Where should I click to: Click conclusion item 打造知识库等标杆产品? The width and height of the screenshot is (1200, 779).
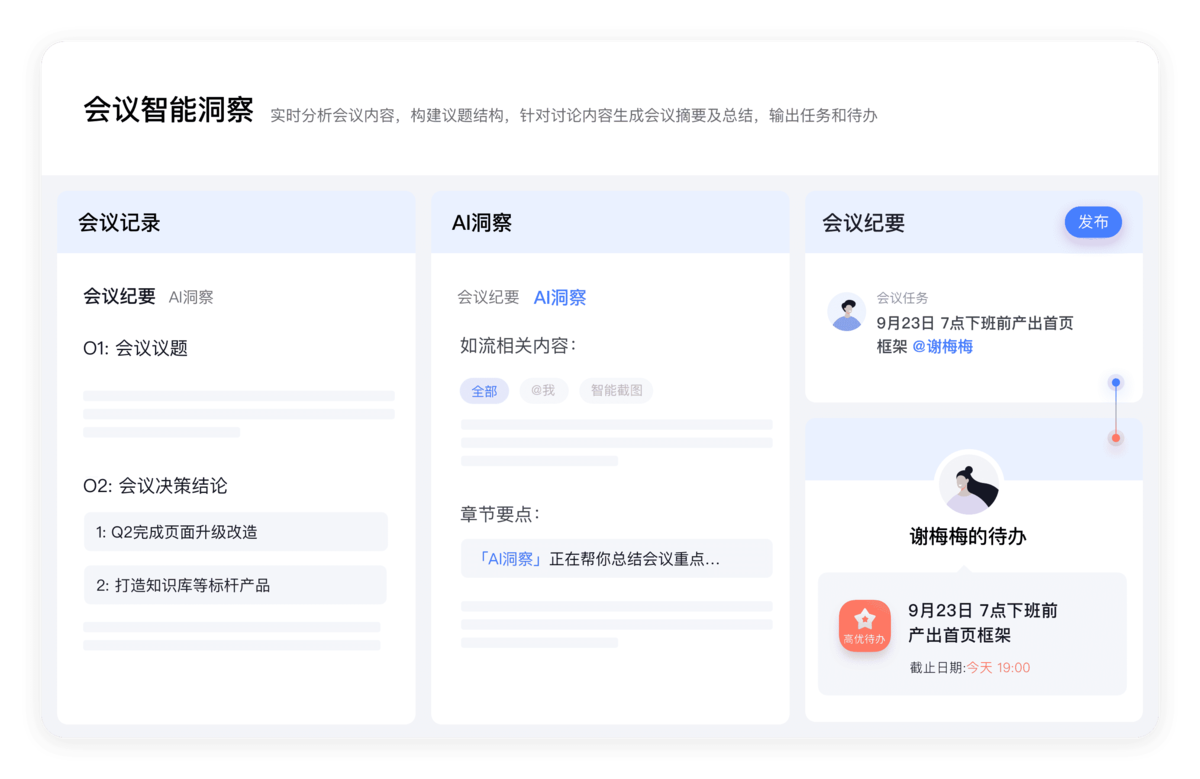(234, 584)
